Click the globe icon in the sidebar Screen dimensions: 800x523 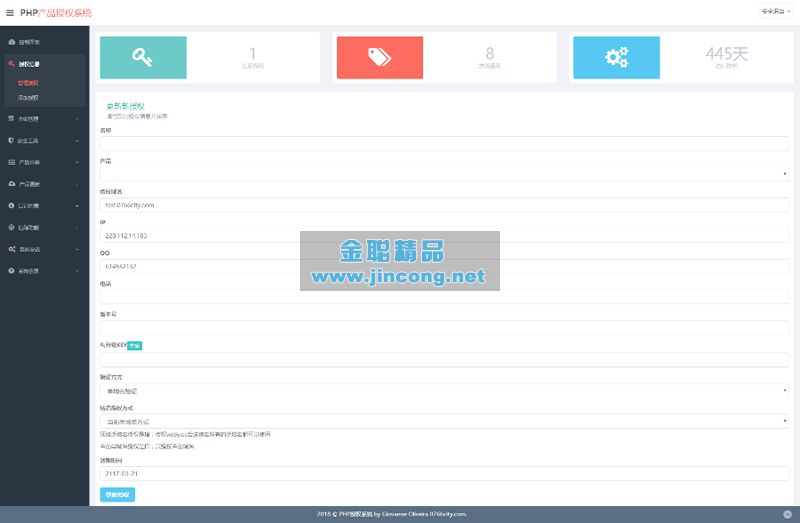(11, 227)
